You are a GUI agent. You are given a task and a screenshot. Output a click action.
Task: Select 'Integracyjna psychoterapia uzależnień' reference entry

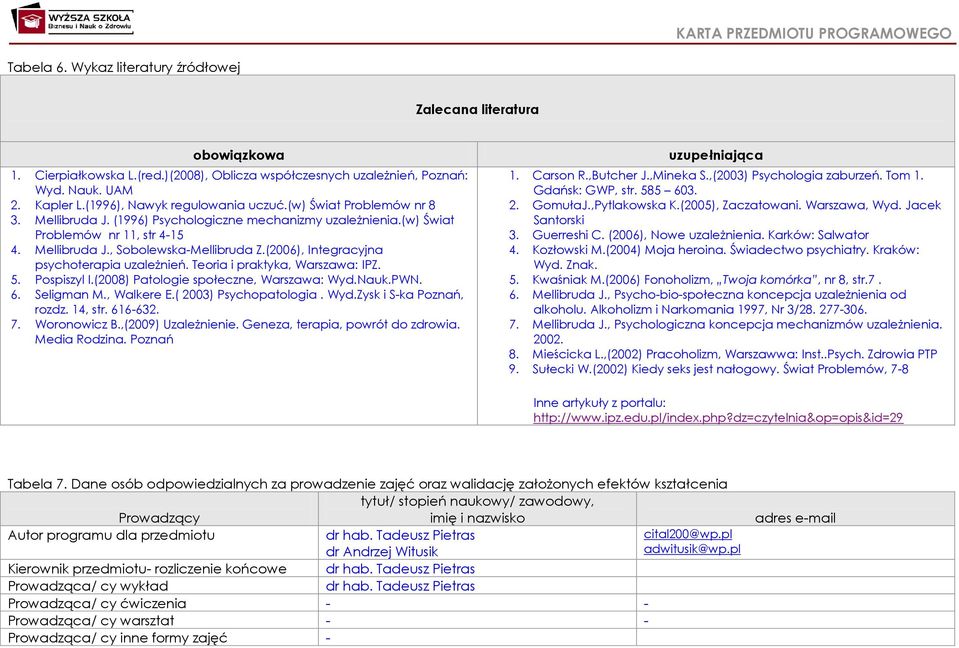209,257
